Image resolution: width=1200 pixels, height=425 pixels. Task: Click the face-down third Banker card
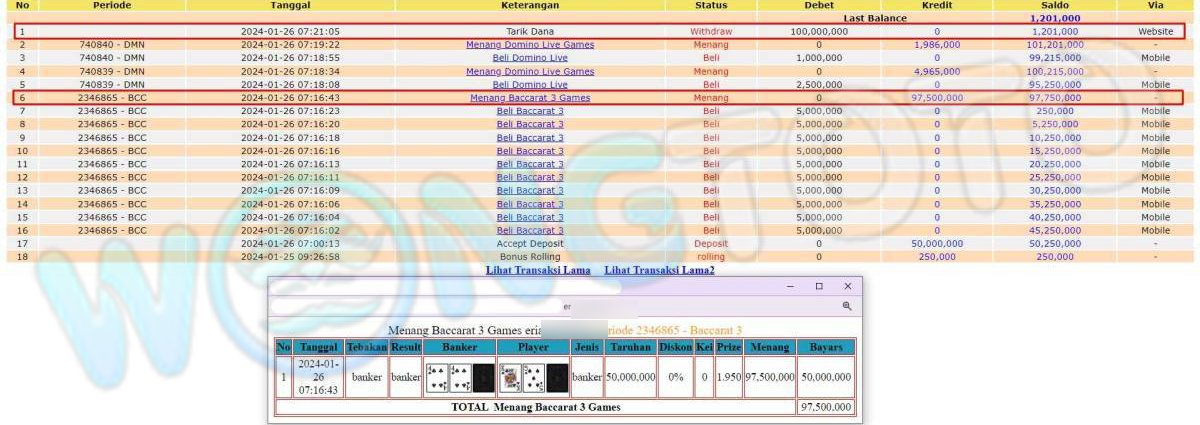click(482, 377)
